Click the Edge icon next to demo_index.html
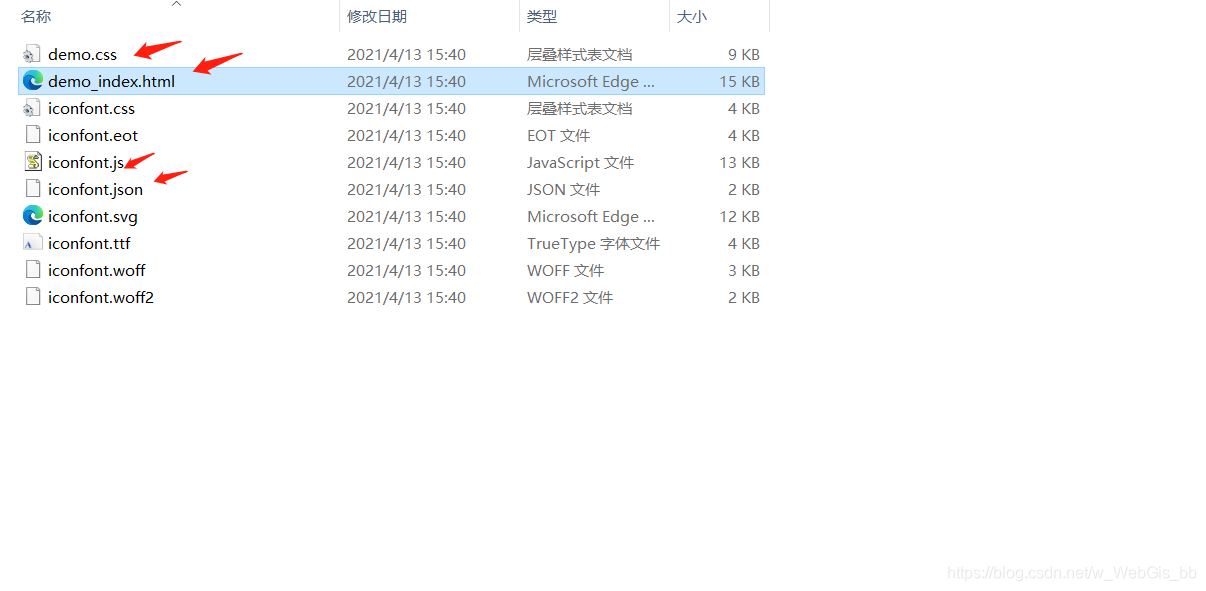 pos(33,81)
